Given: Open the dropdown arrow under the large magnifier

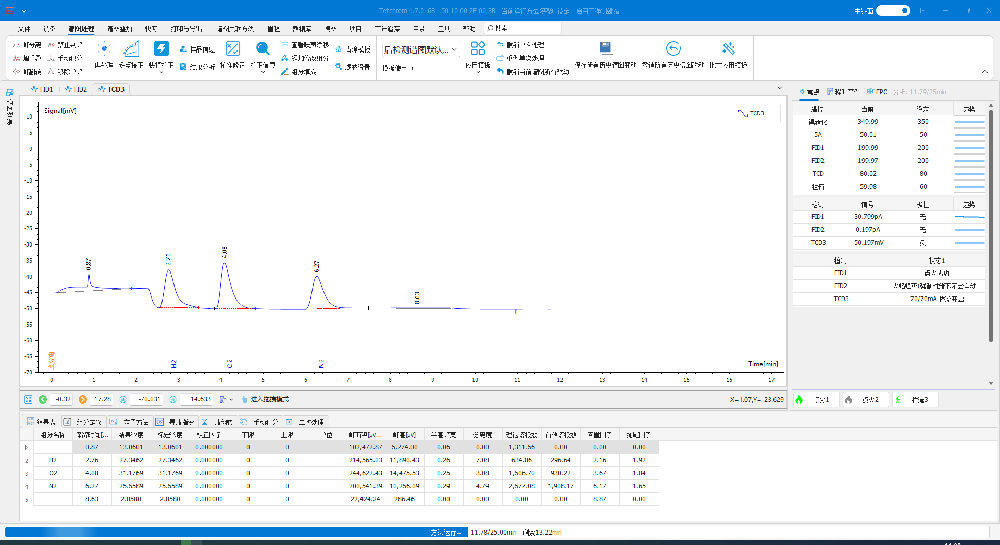Looking at the screenshot, I should coord(262,72).
